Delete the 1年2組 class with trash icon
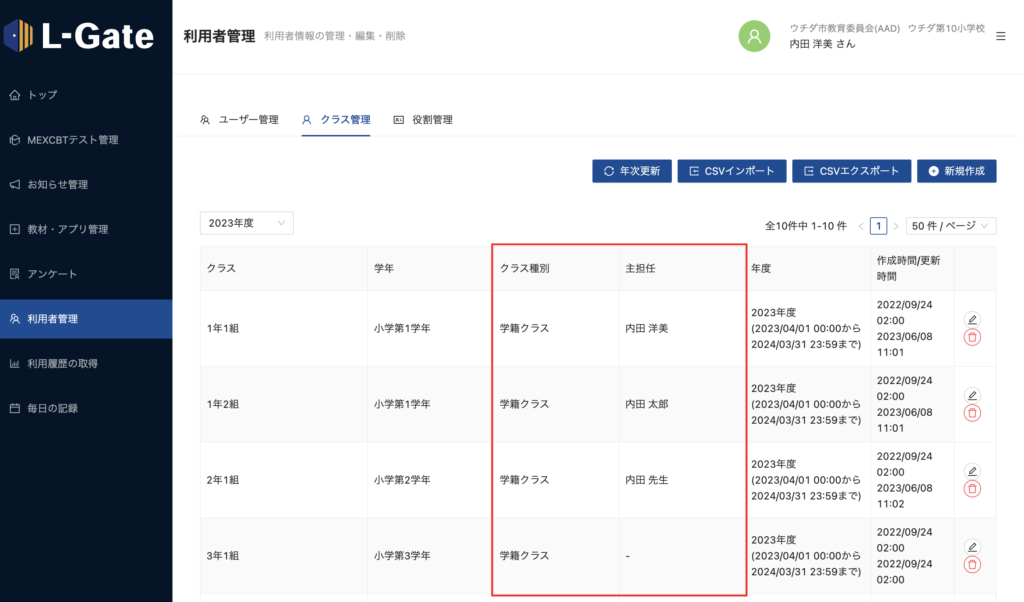This screenshot has width=1024, height=602. pyautogui.click(x=972, y=413)
